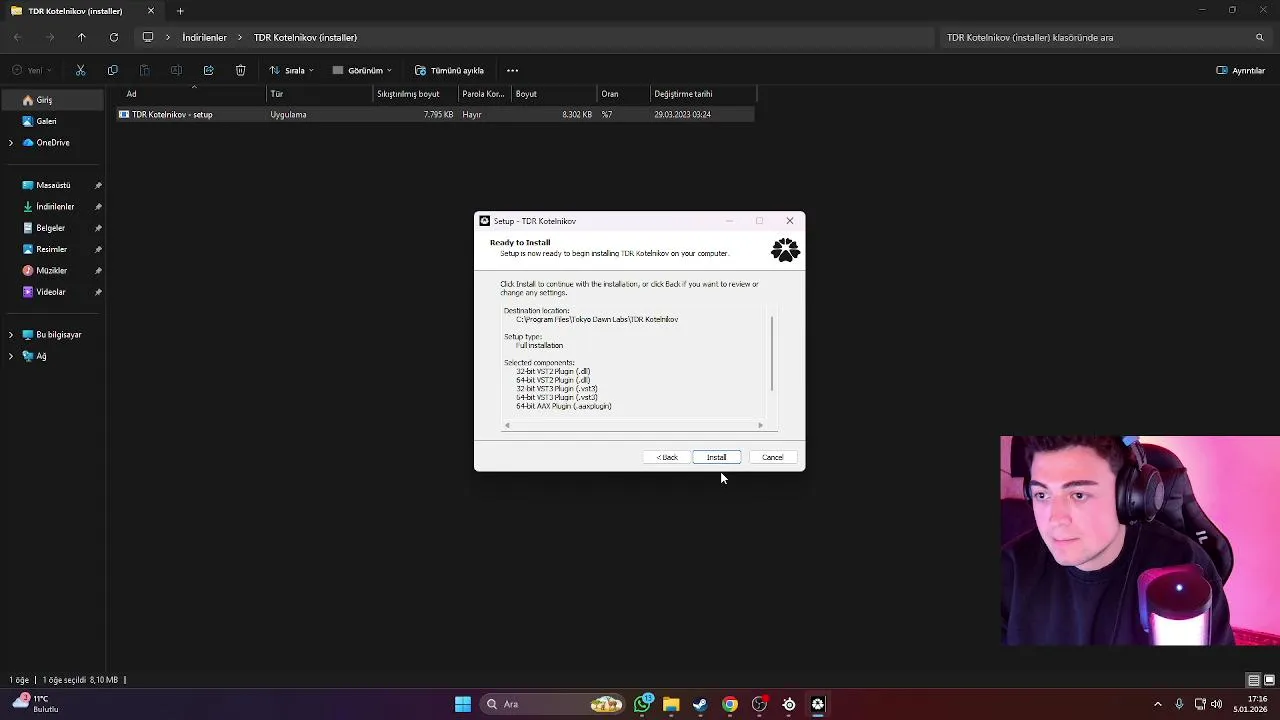Click İndirilenler in the address breadcrumb
Image resolution: width=1280 pixels, height=720 pixels.
point(204,37)
